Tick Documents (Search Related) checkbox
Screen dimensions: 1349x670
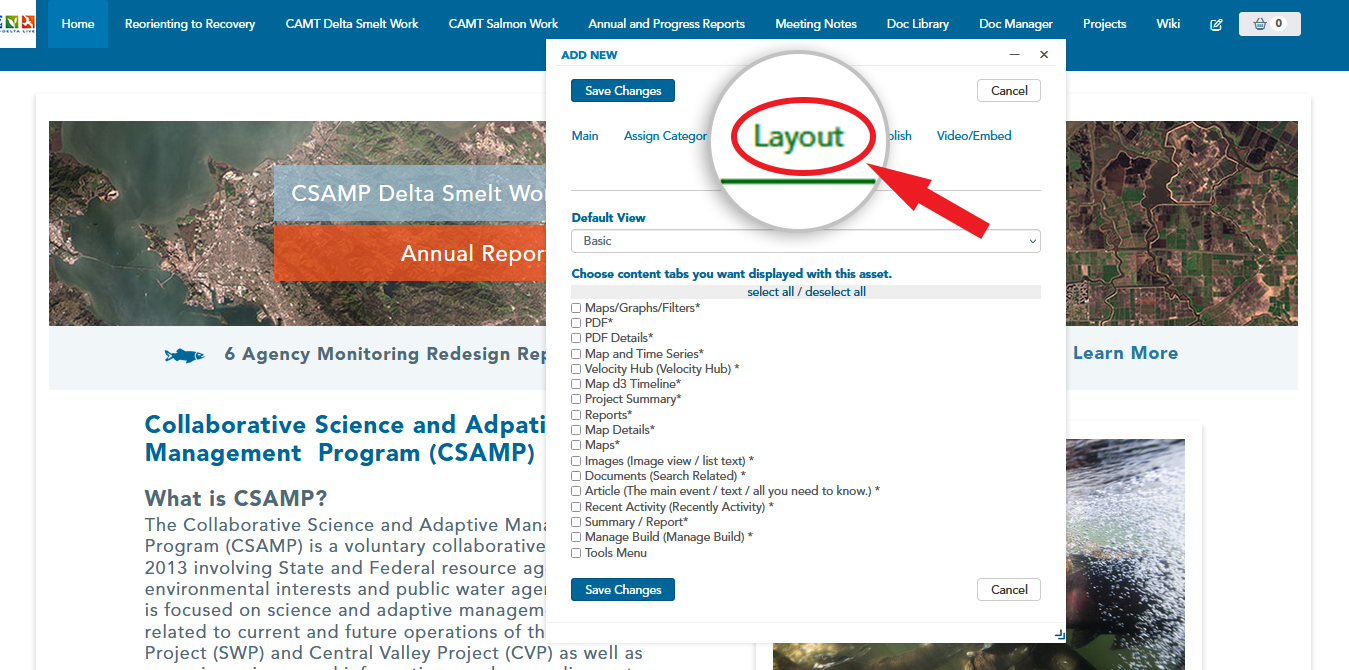click(576, 476)
